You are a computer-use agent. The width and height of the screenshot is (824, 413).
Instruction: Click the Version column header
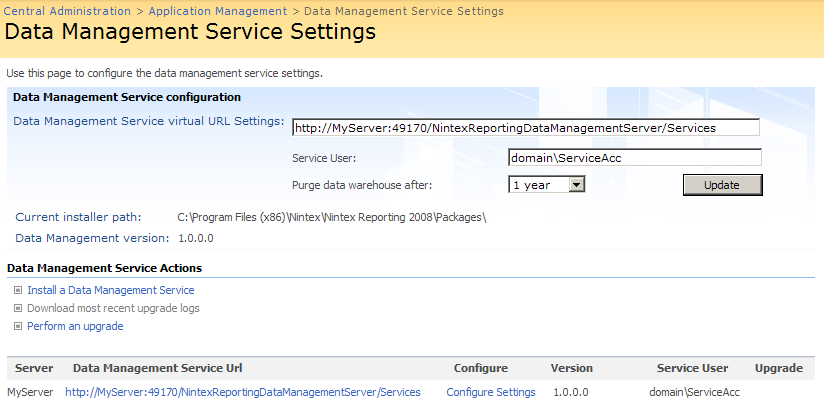571,368
